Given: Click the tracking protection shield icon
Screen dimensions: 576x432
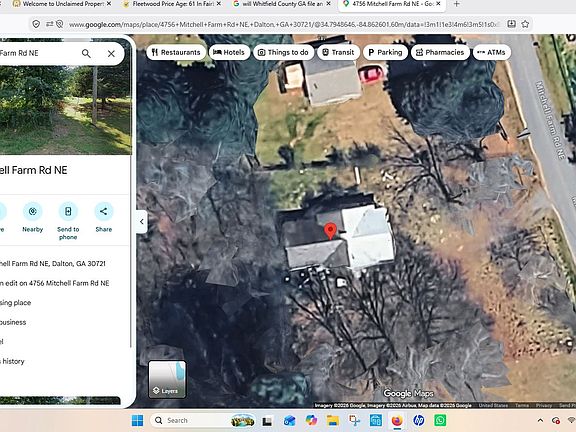Looking at the screenshot, I should 36,24.
